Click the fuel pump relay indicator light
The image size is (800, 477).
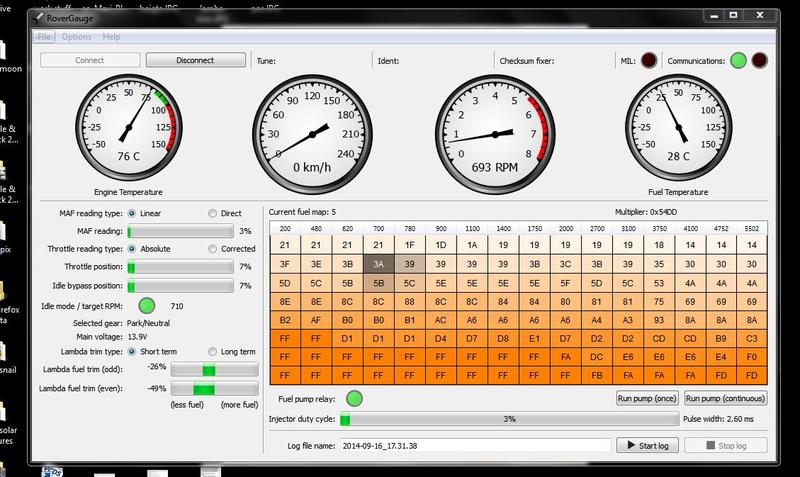point(353,399)
